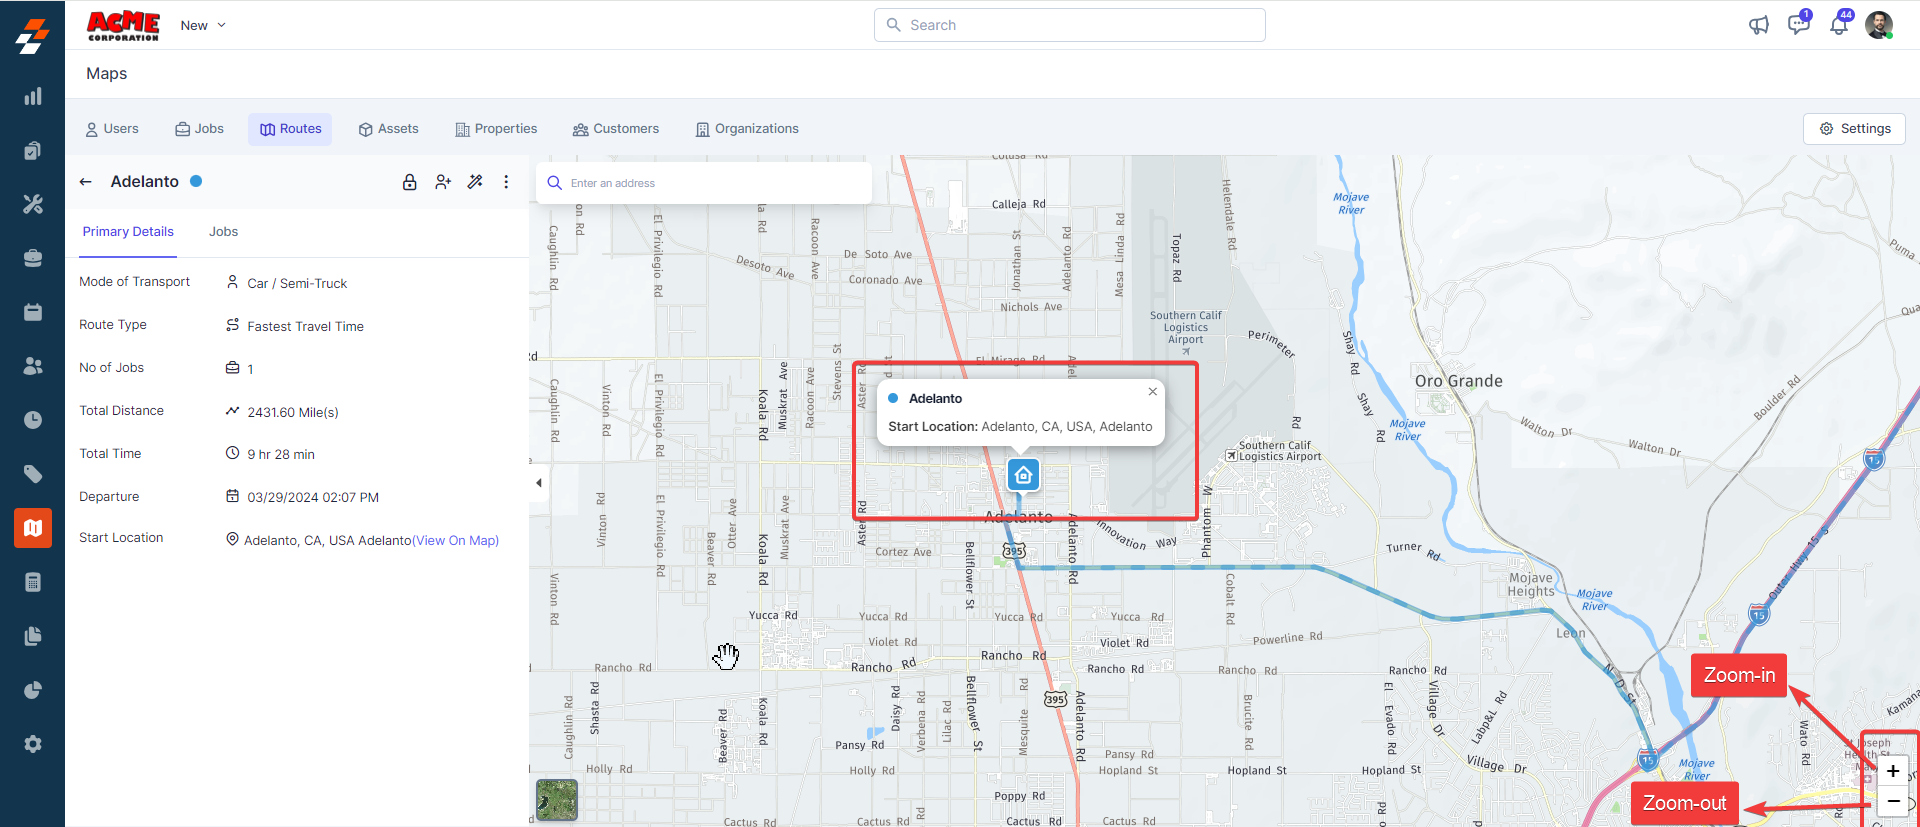
Task: Switch to the Customers map tab
Action: click(x=616, y=129)
